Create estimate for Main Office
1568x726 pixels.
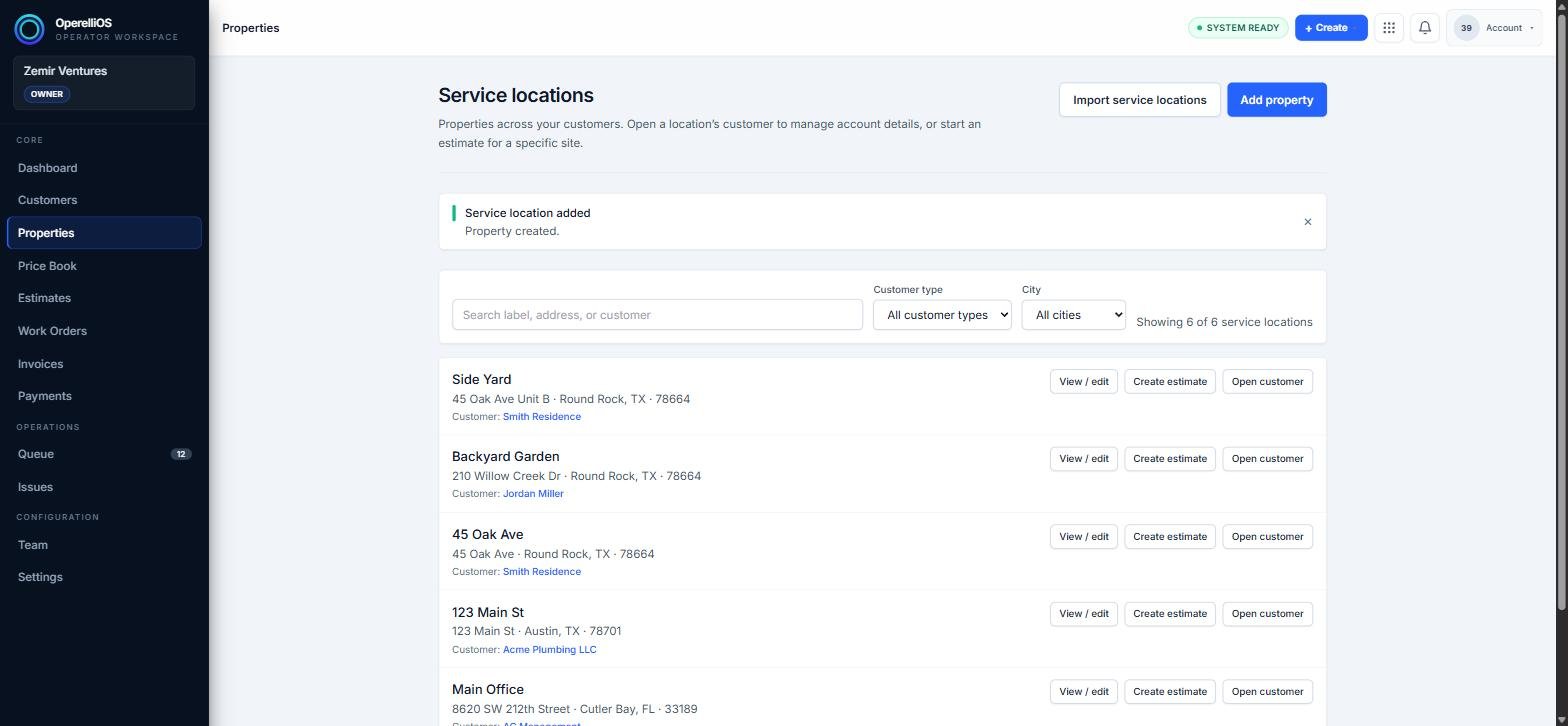pyautogui.click(x=1170, y=692)
